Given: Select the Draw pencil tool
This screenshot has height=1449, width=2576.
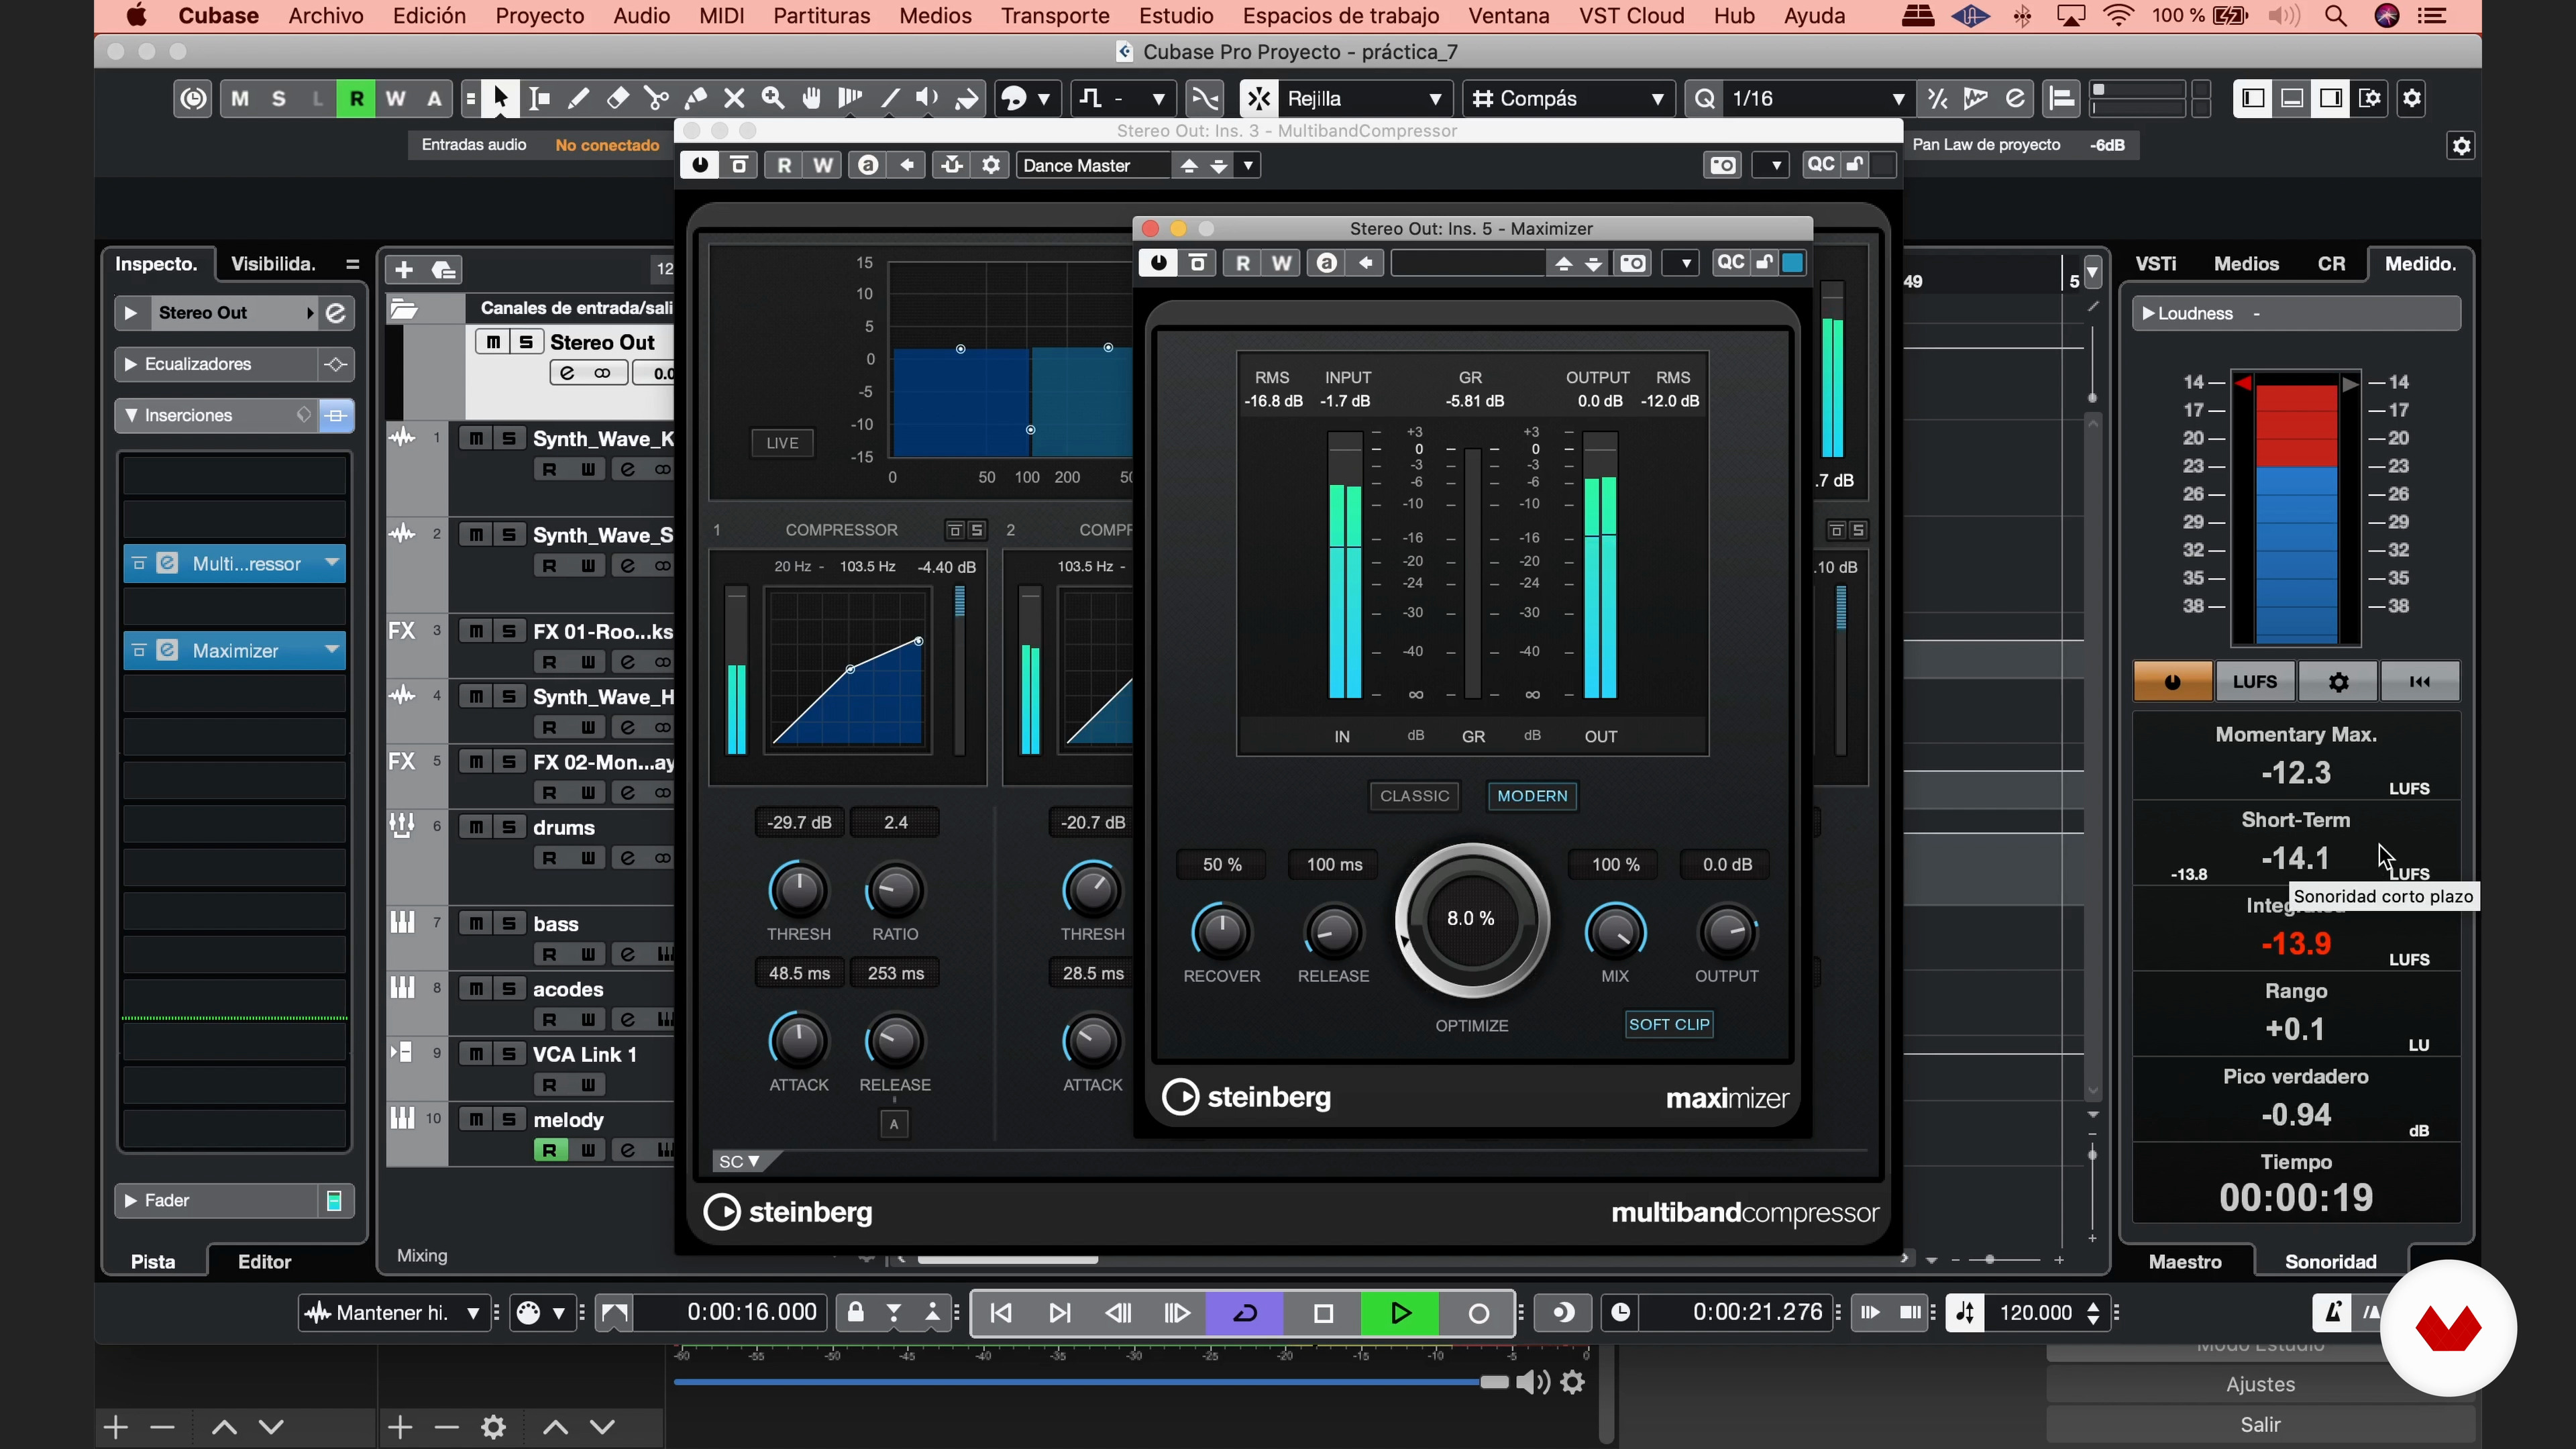Looking at the screenshot, I should click(578, 98).
